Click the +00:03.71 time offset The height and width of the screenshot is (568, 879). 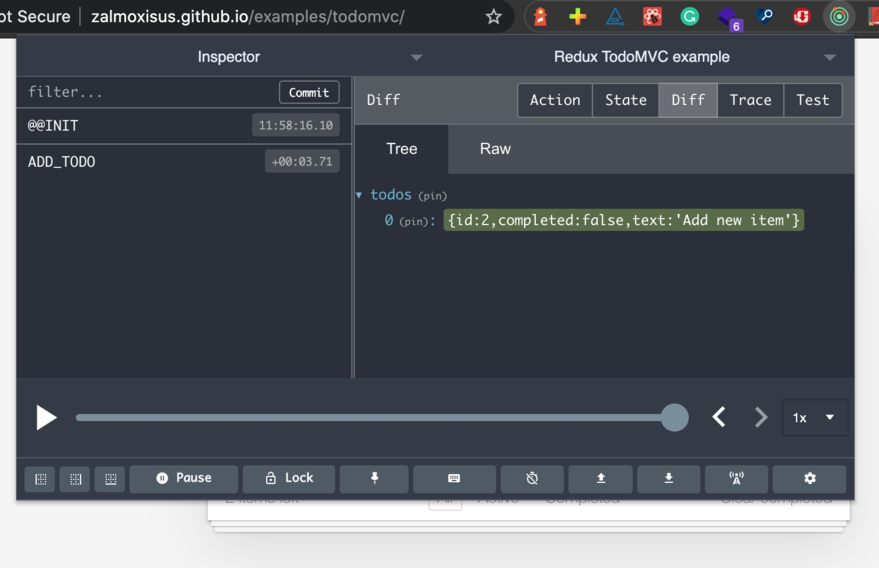click(302, 161)
